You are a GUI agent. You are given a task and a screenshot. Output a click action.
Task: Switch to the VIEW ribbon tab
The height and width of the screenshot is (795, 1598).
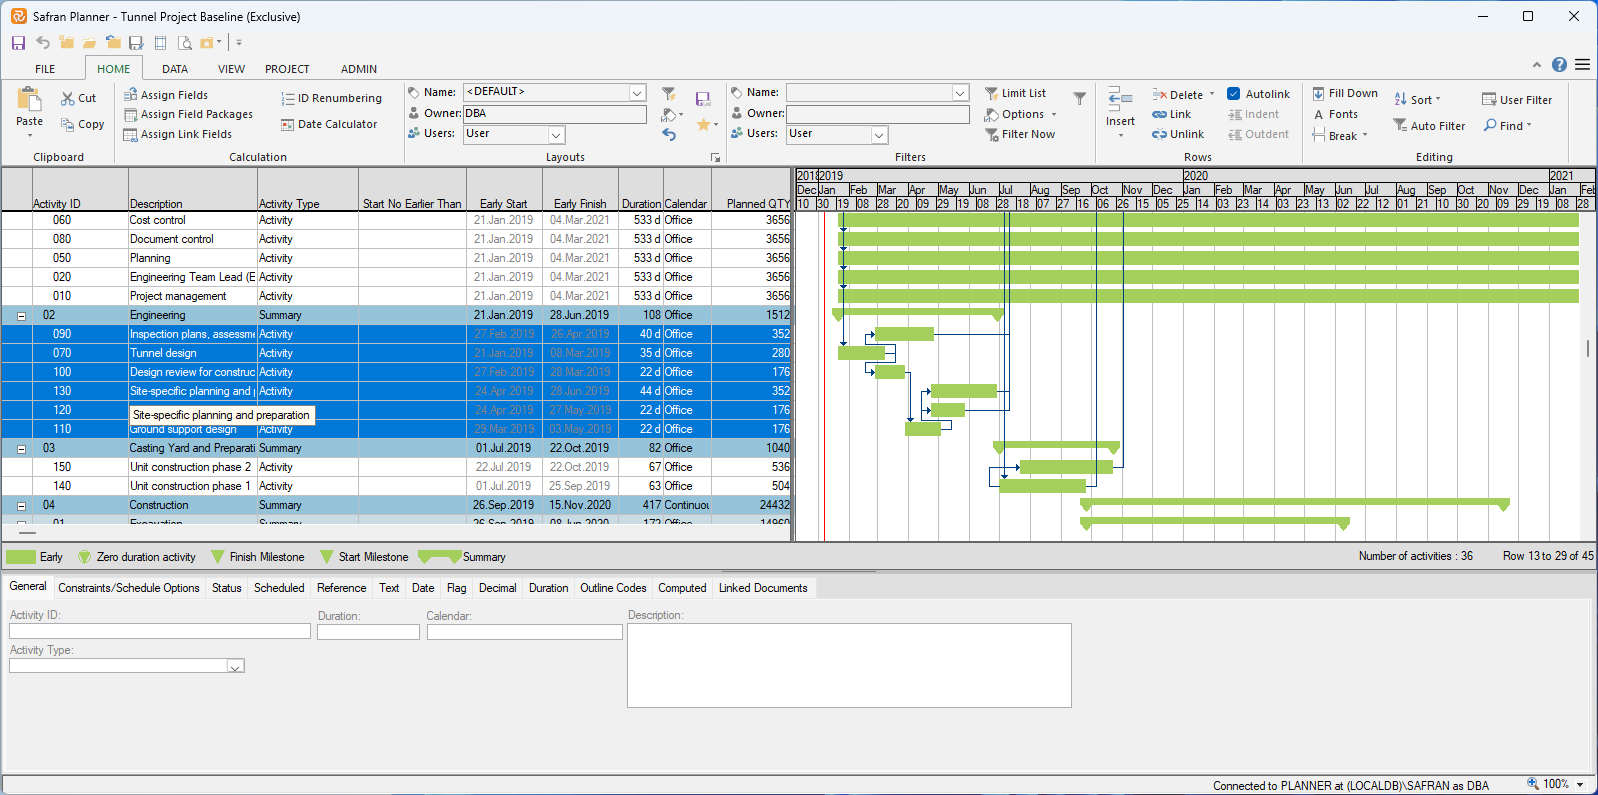(x=231, y=69)
